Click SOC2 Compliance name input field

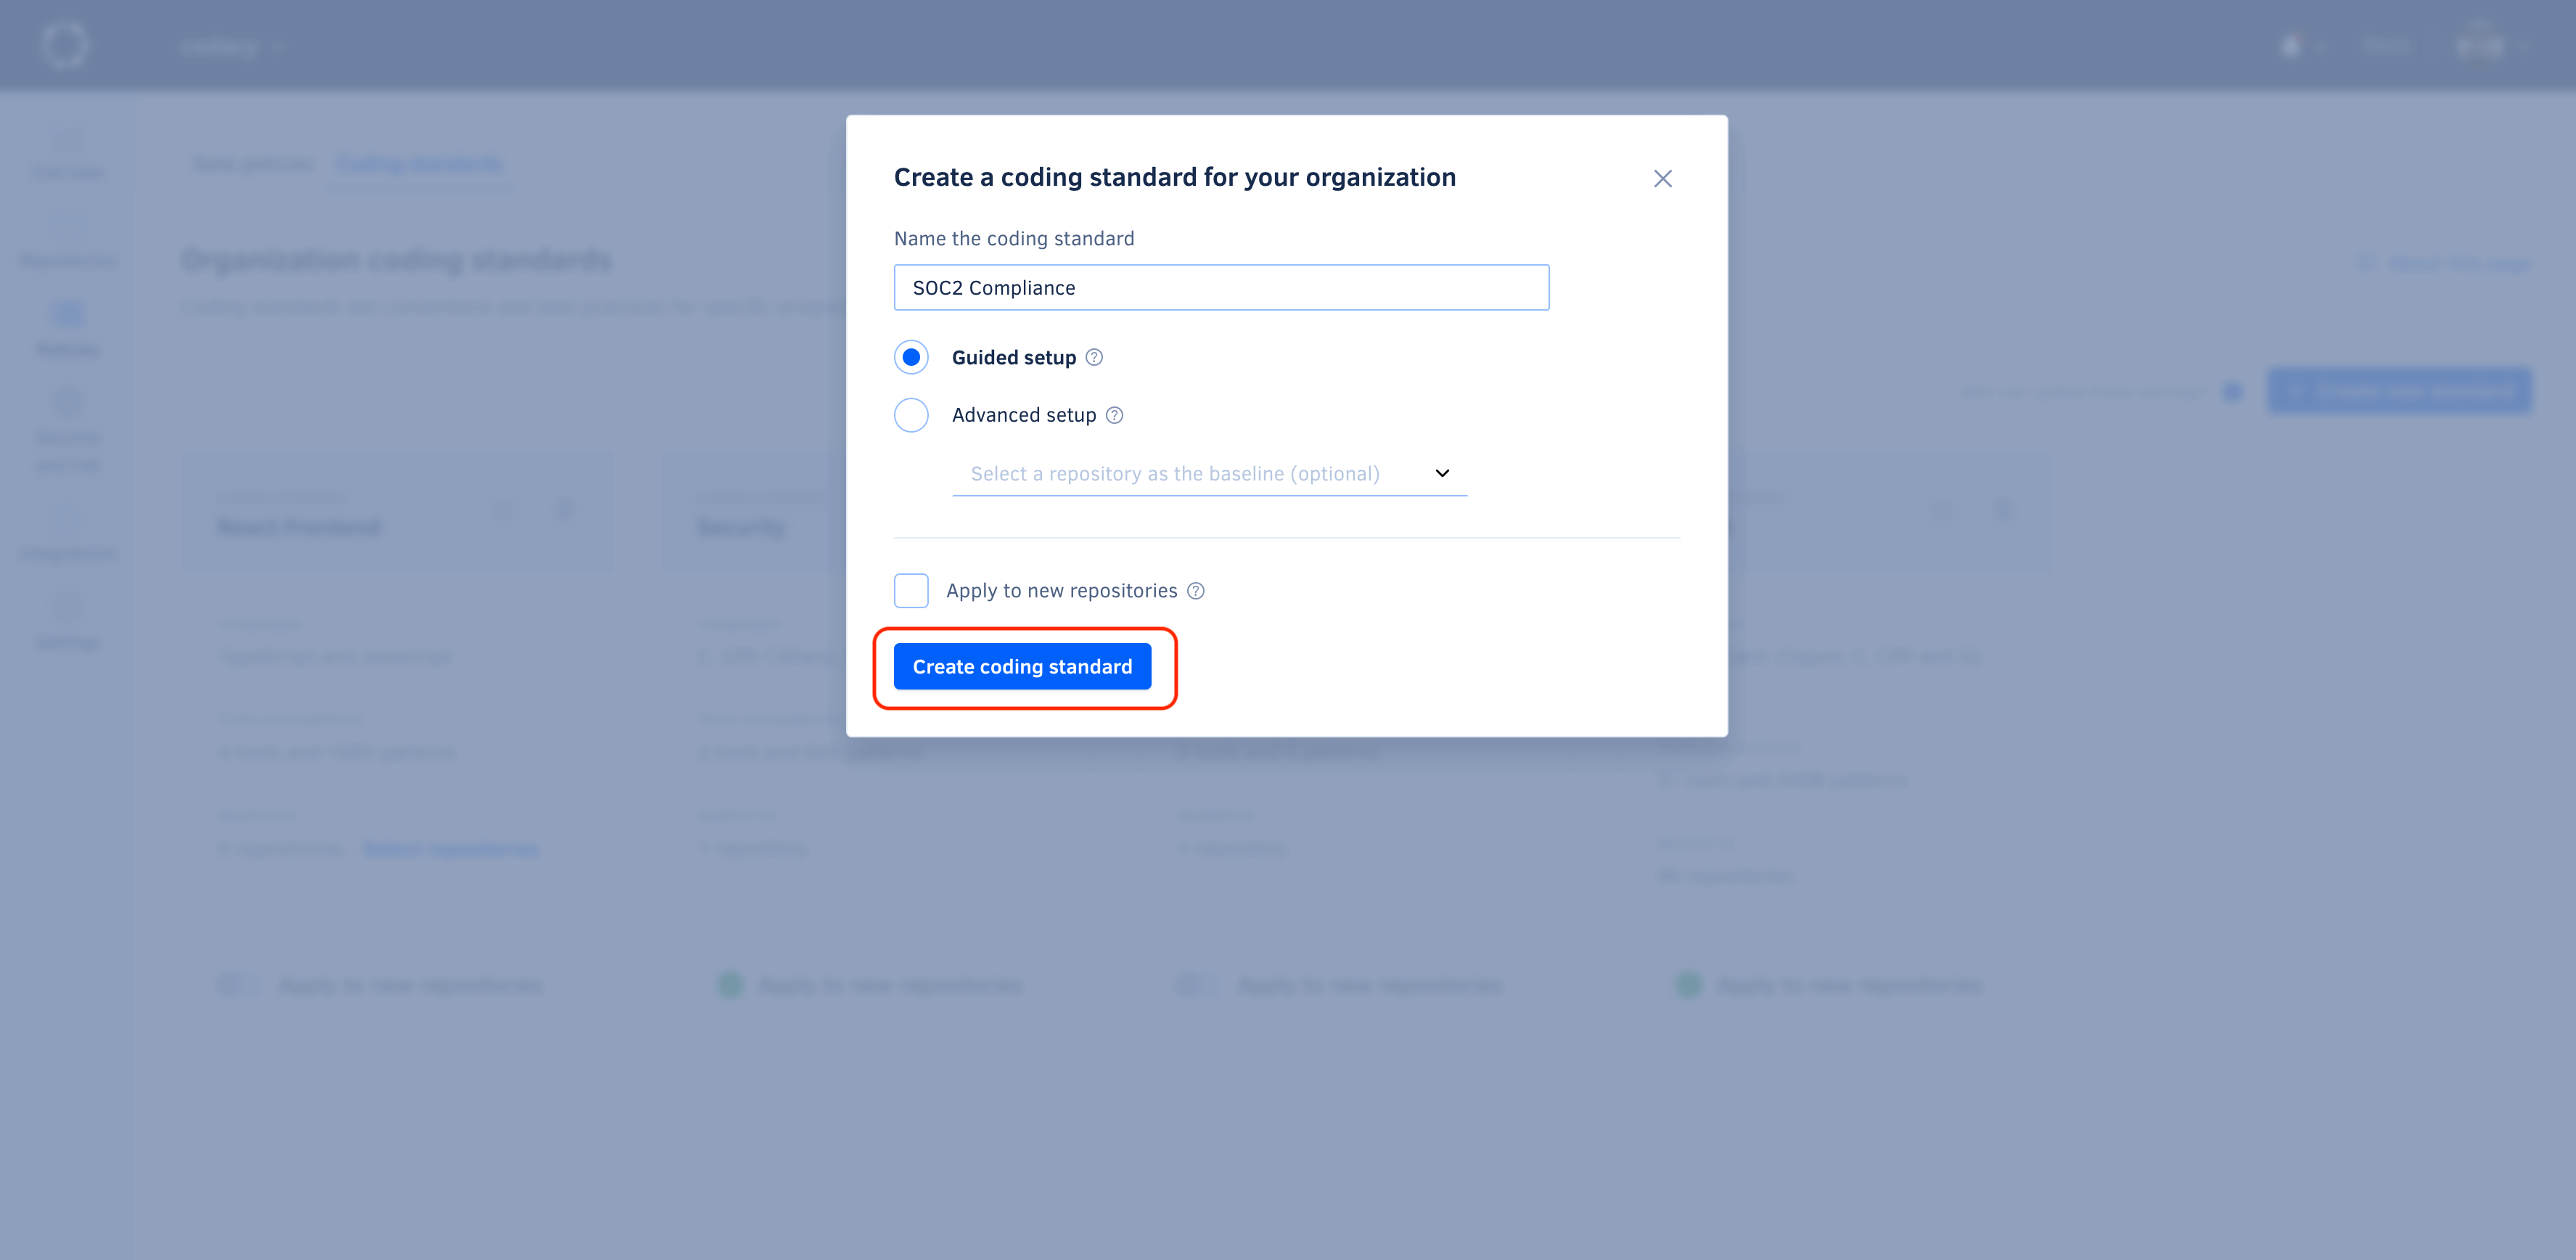click(1221, 287)
